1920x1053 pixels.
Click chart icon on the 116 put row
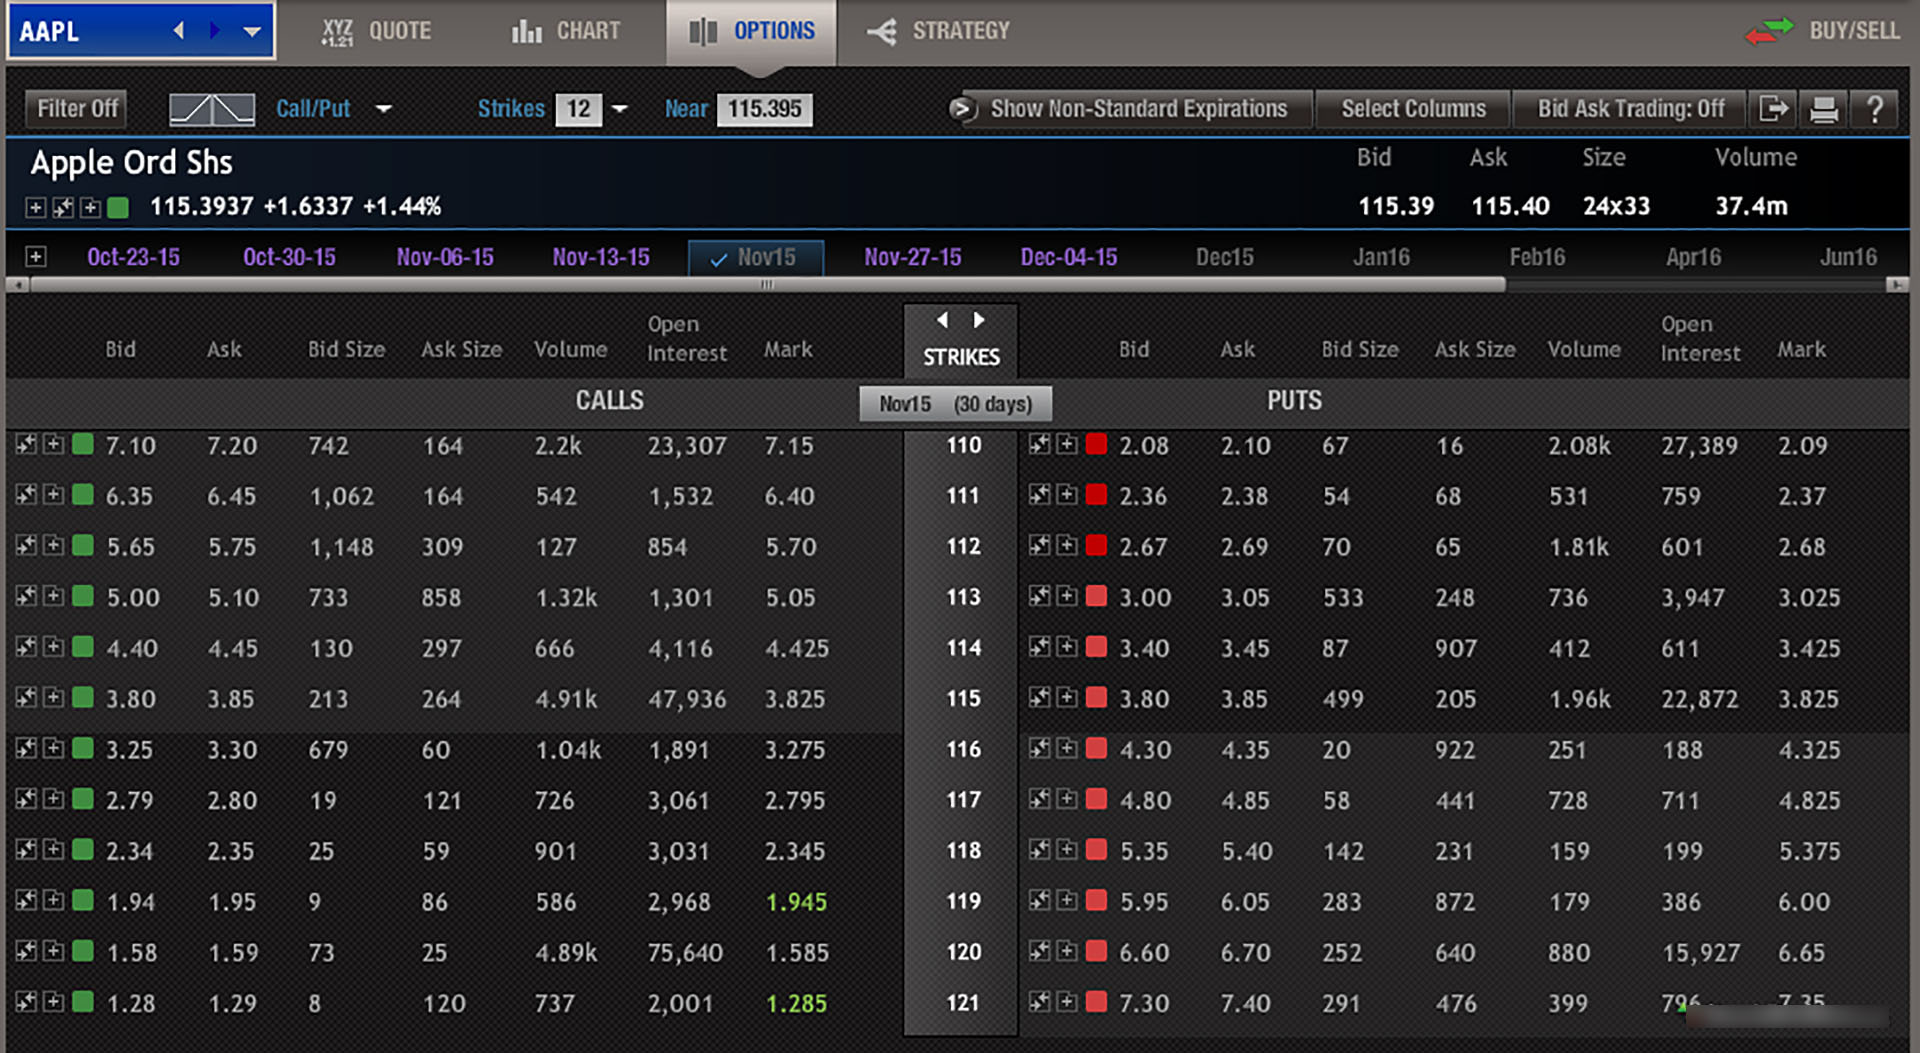1039,748
